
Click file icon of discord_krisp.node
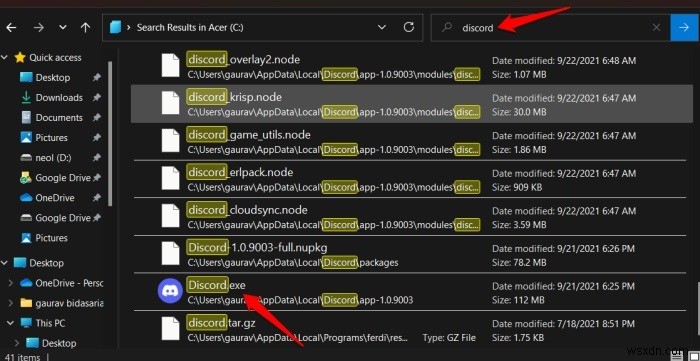click(x=170, y=103)
